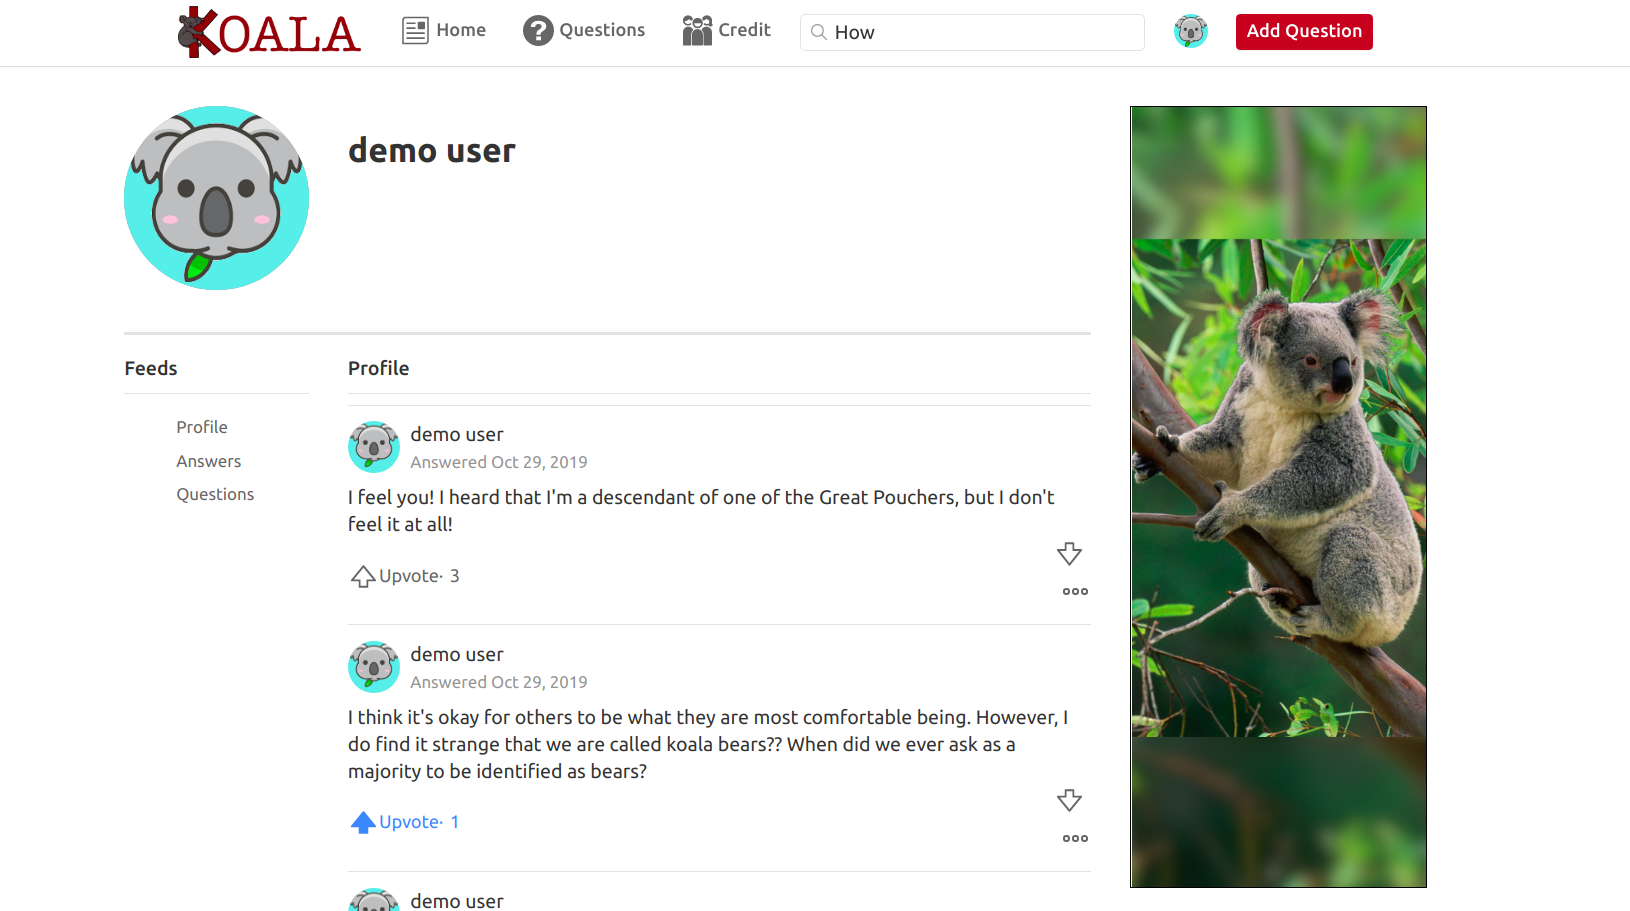Open more options for koala bears answer
Viewport: 1630px width, 911px height.
pos(1075,839)
